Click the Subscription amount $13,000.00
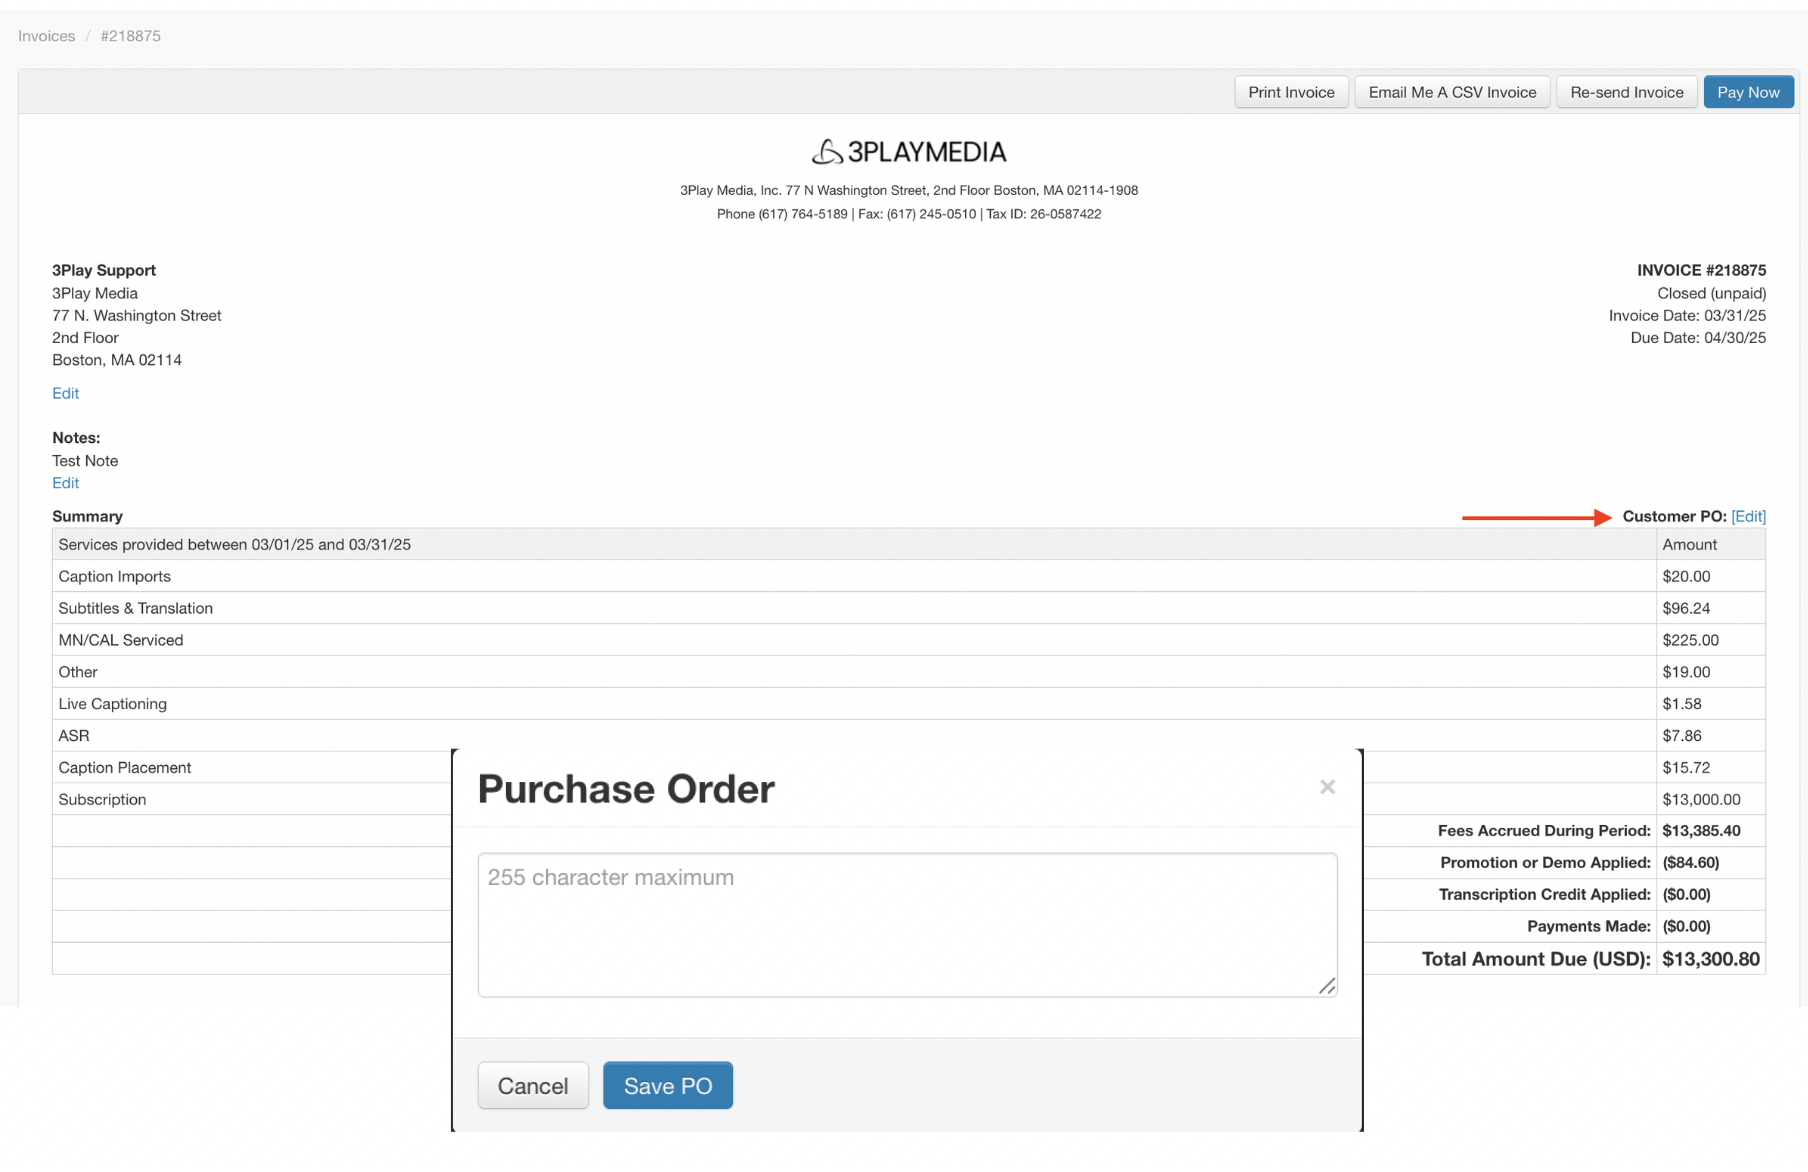This screenshot has height=1172, width=1808. (x=1701, y=799)
